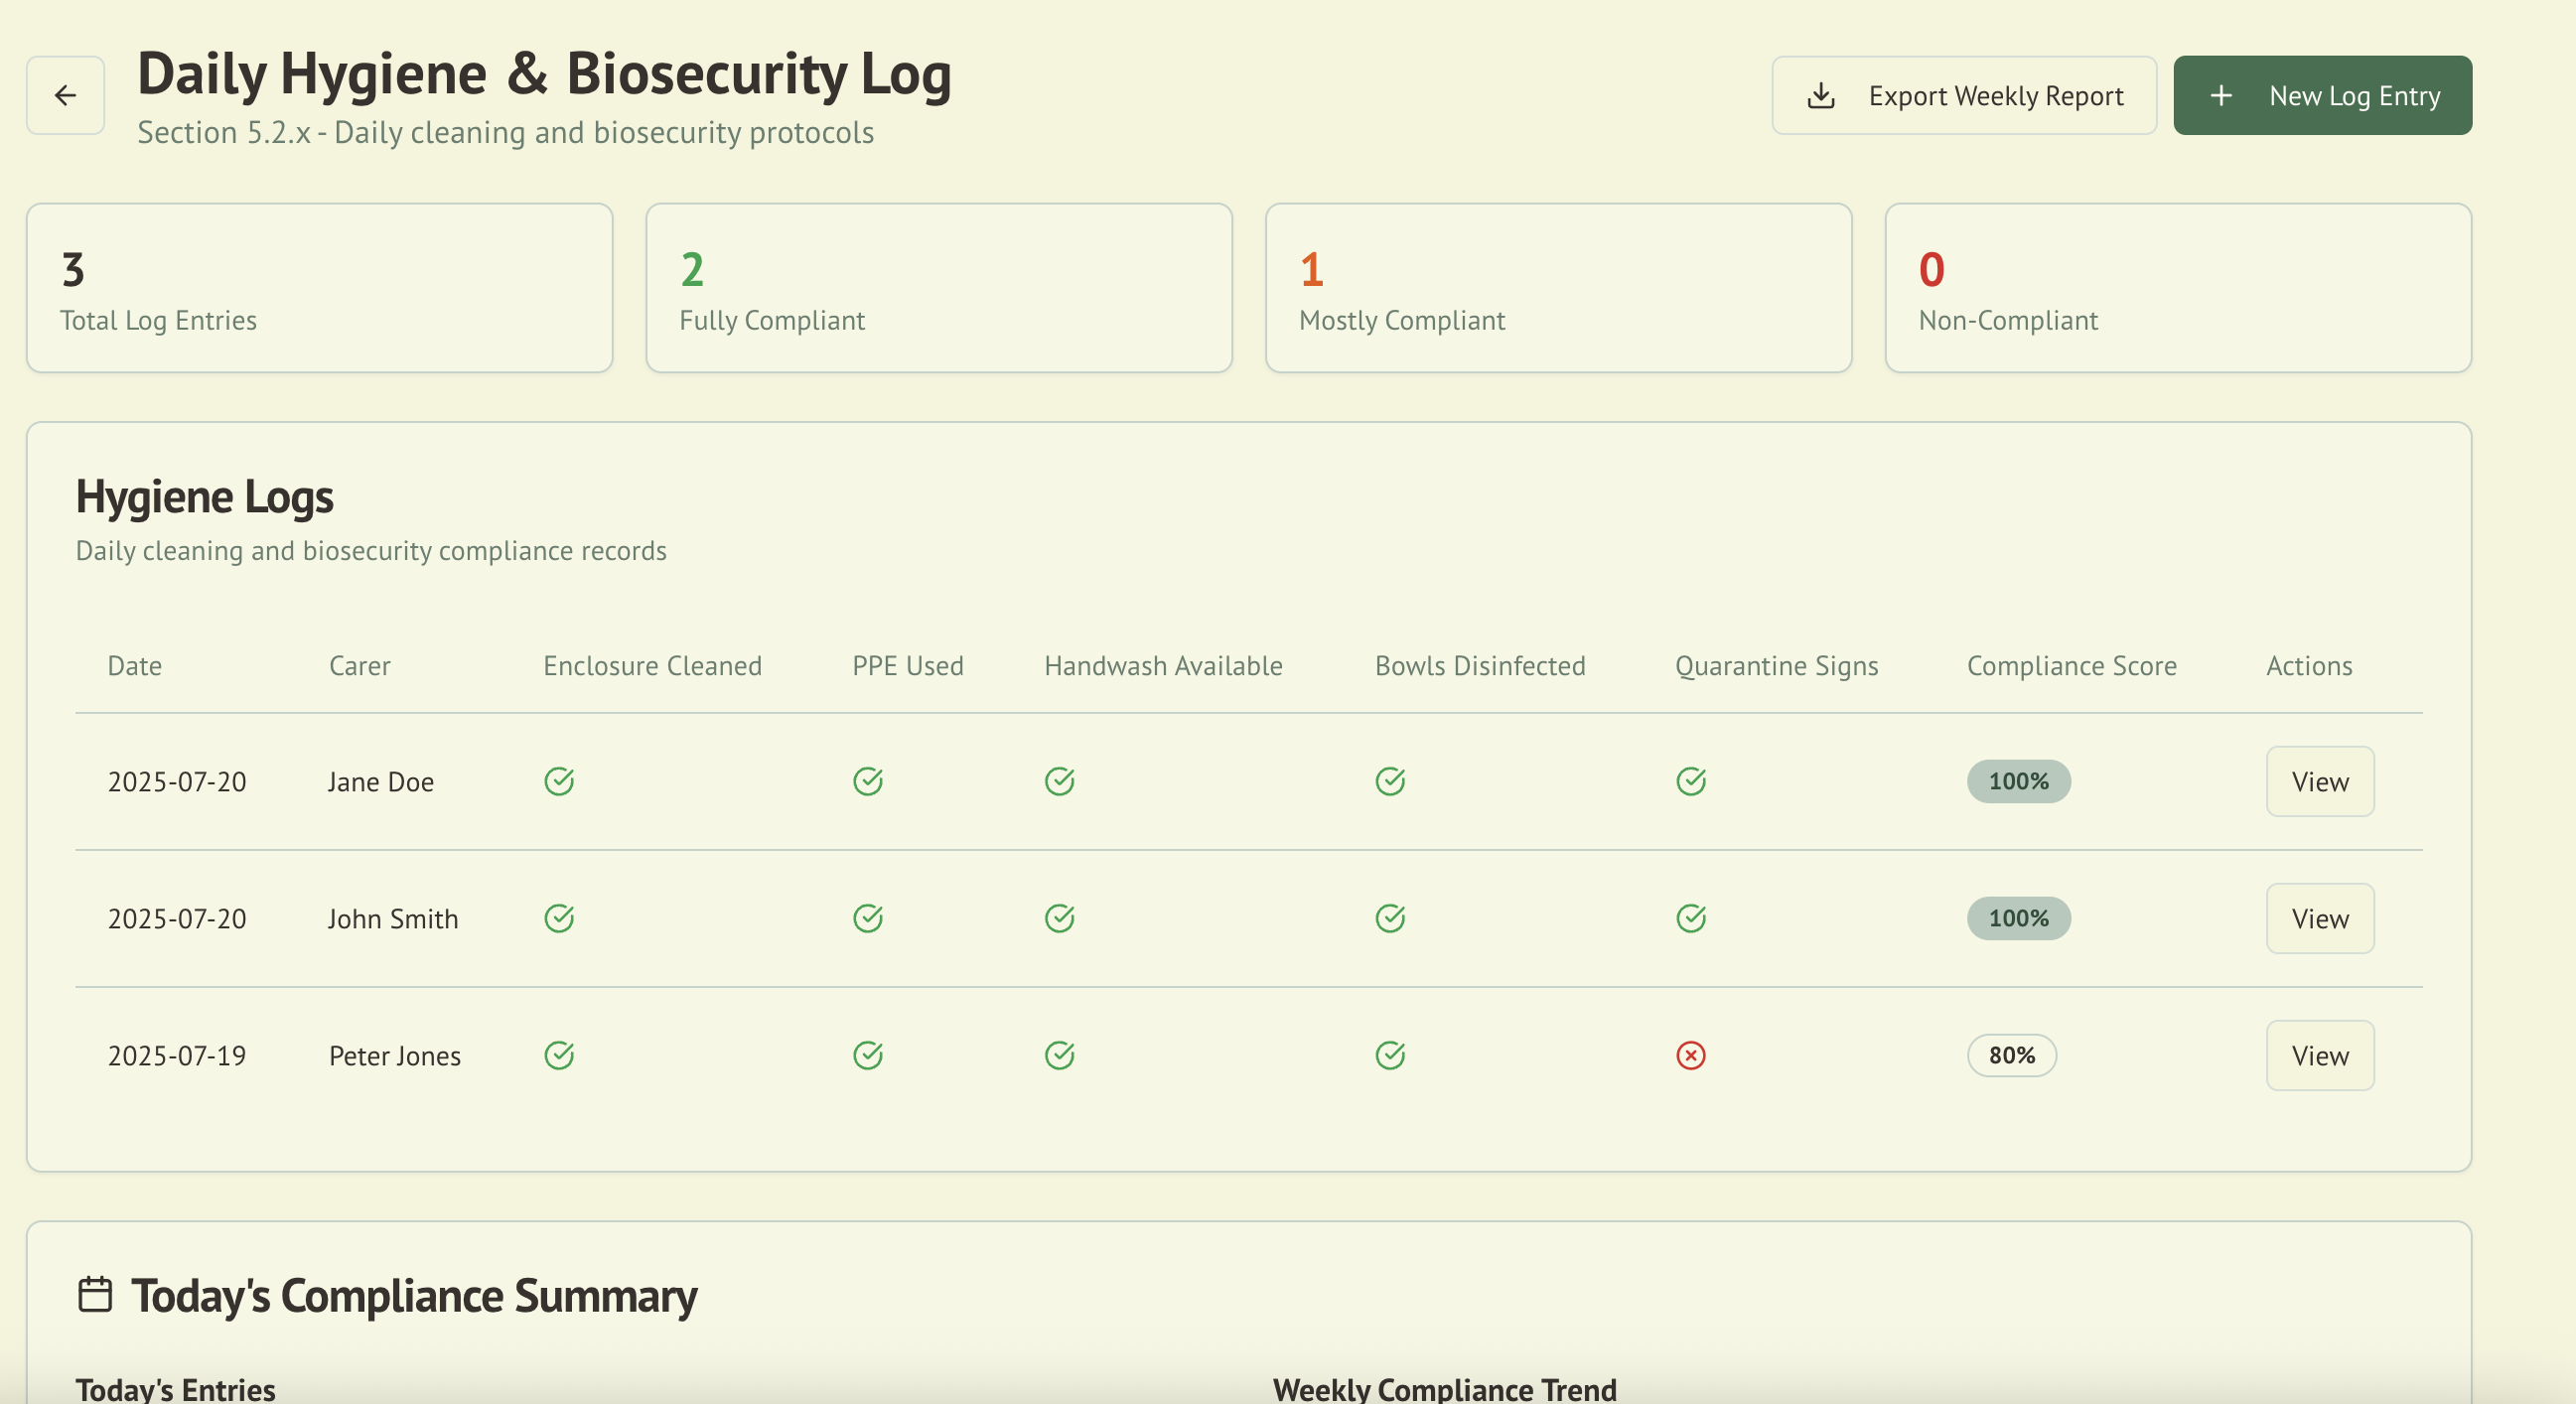Expand the Fully Compliant summary card
Screen dimensions: 2576x1404
coord(939,288)
